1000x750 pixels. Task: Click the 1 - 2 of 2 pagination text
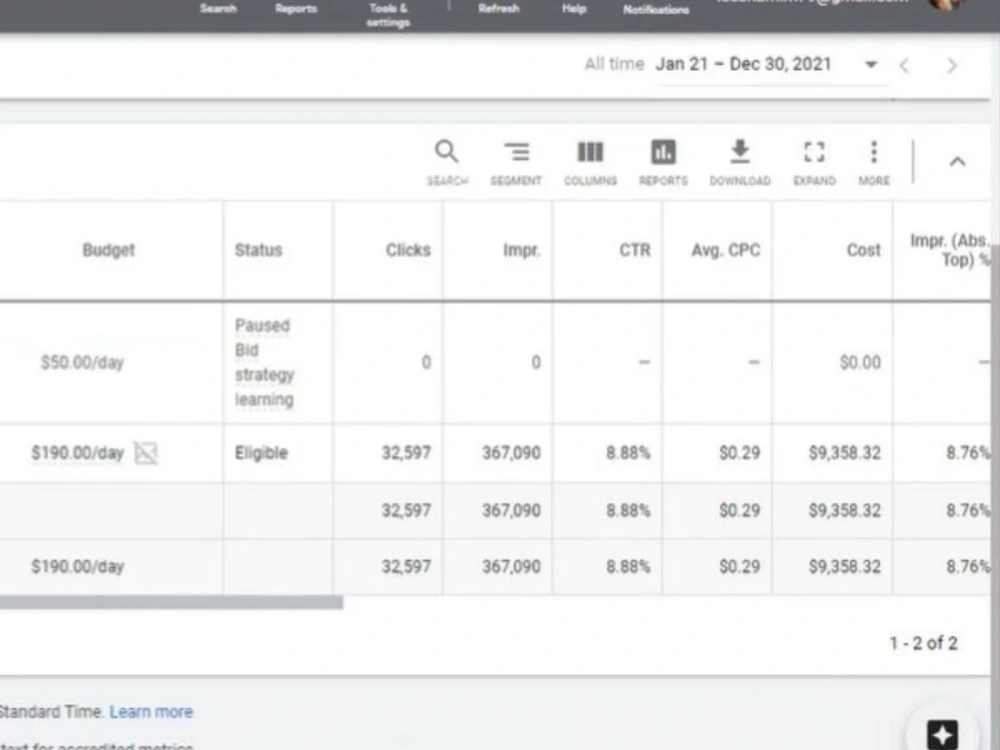923,643
